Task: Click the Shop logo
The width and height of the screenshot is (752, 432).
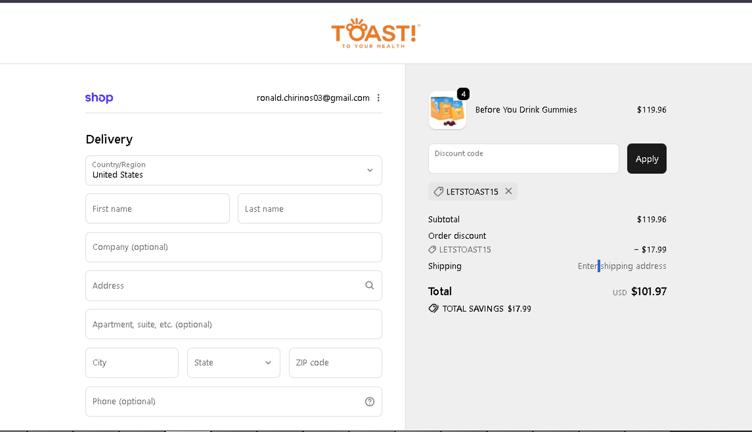Action: click(x=99, y=97)
